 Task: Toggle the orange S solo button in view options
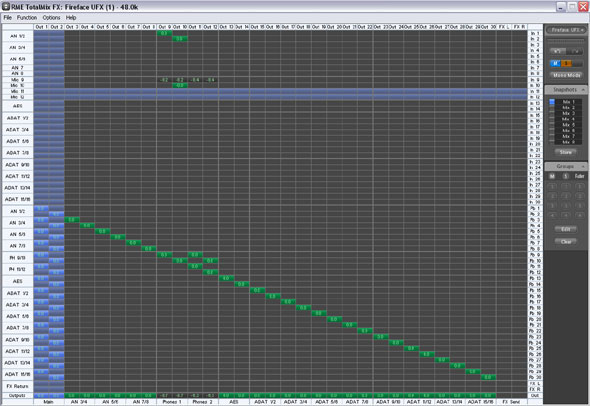point(566,64)
